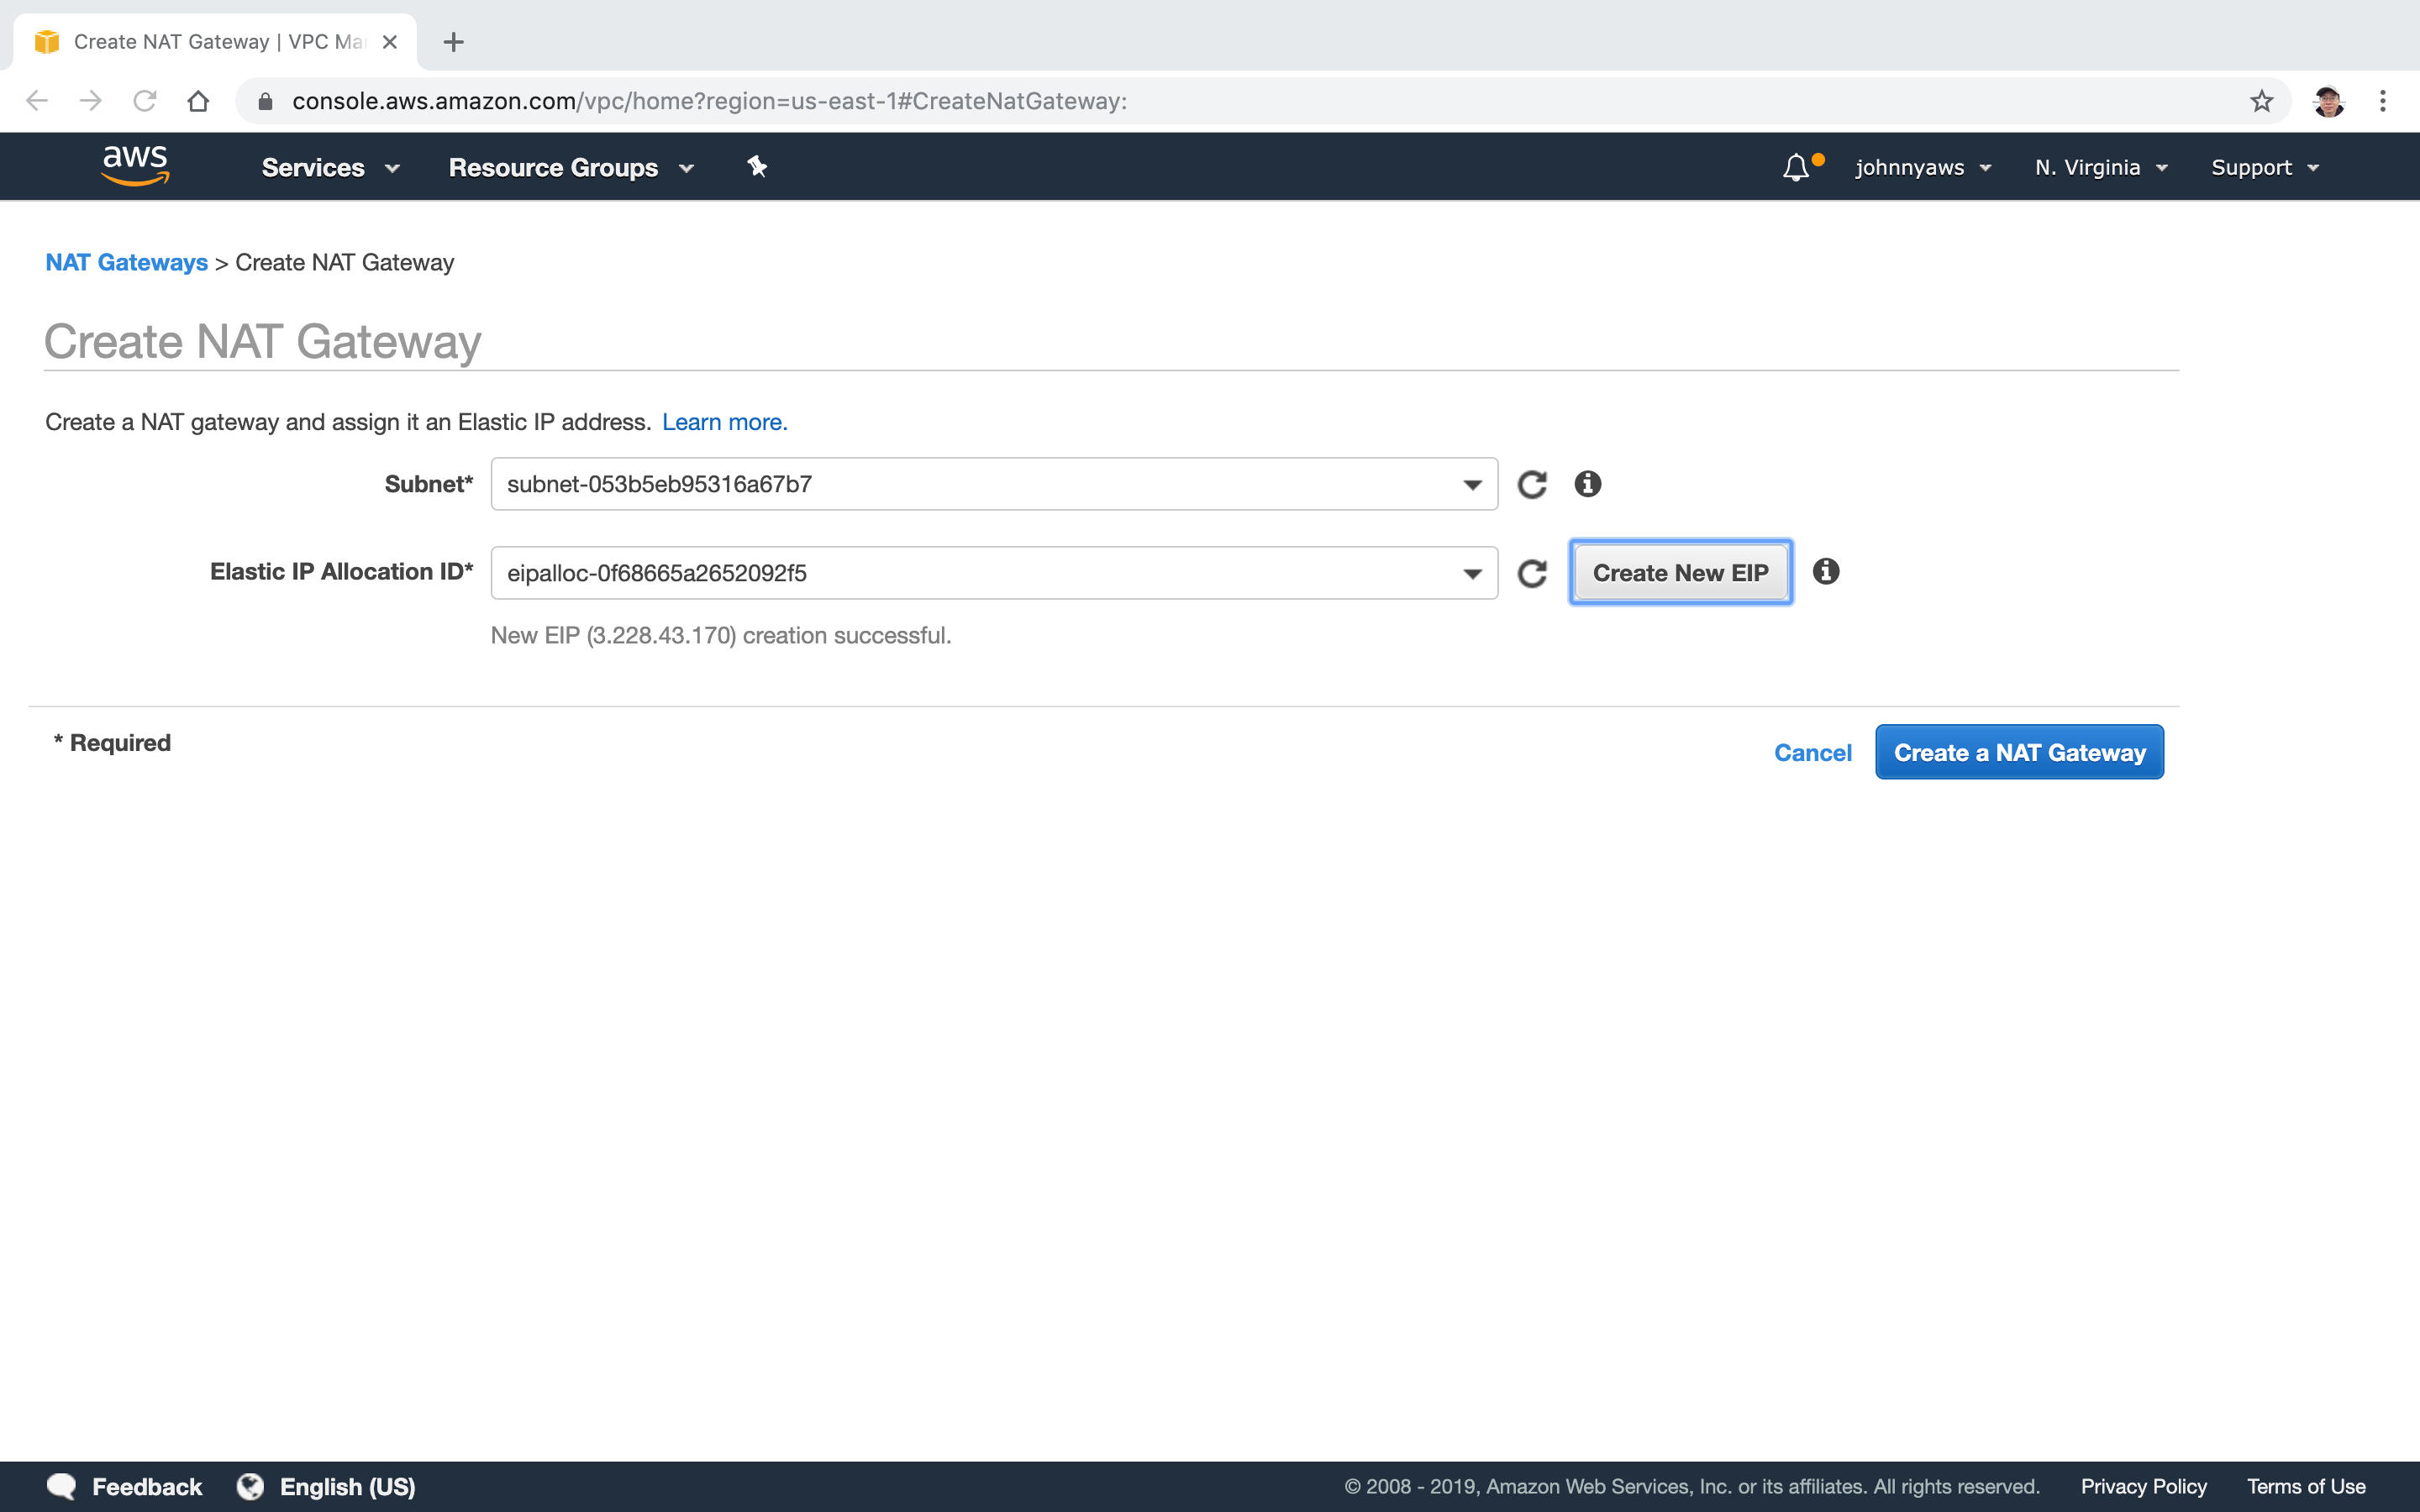Click the browser forward arrow
This screenshot has height=1512, width=2420.
(91, 101)
